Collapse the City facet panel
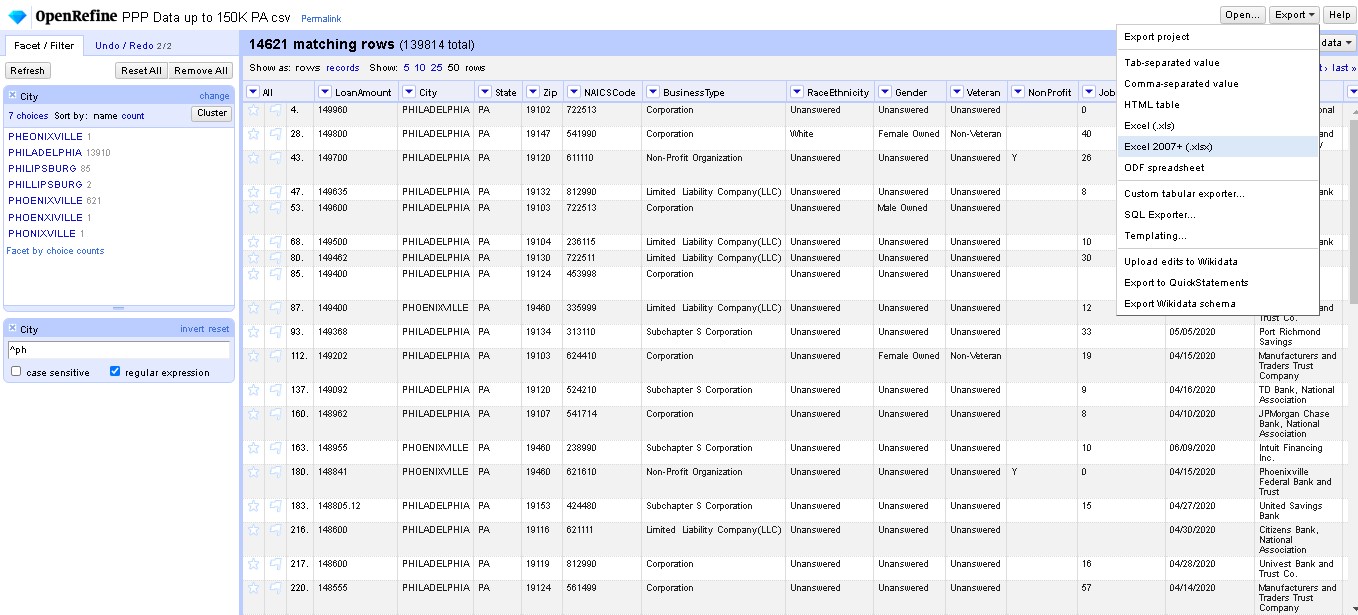The image size is (1358, 615). [10, 94]
